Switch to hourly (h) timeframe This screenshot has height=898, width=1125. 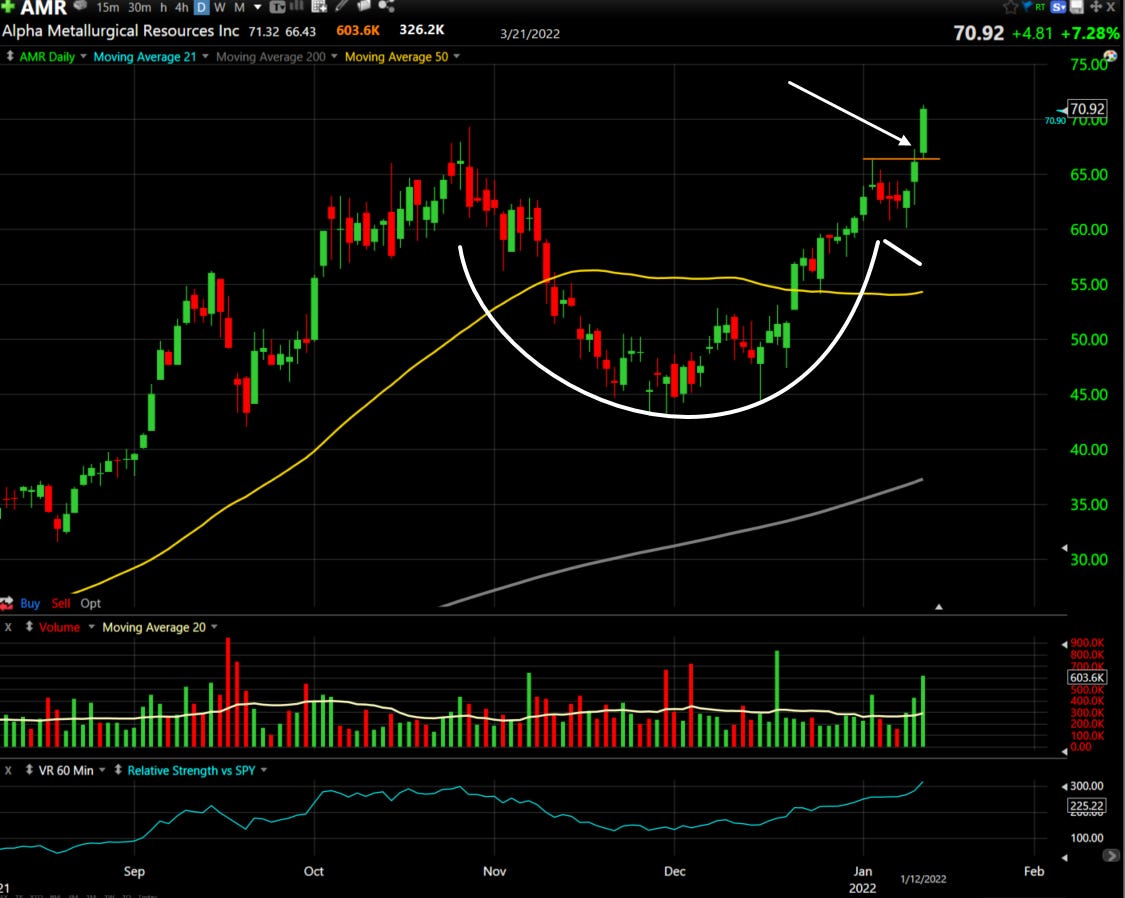coord(164,7)
